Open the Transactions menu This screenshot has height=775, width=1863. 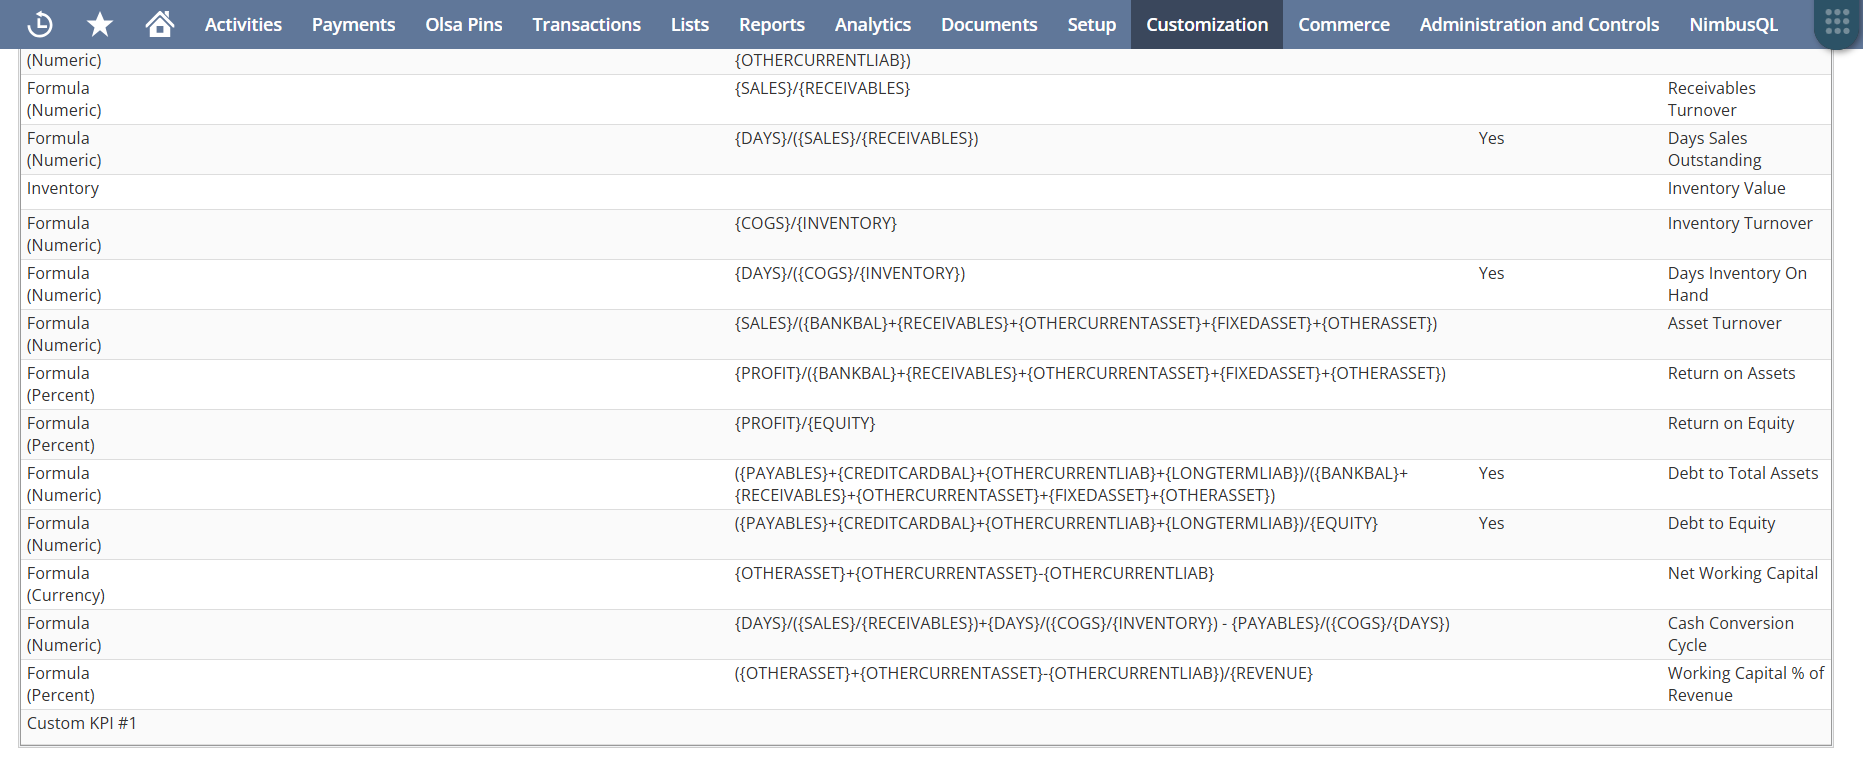pos(586,24)
